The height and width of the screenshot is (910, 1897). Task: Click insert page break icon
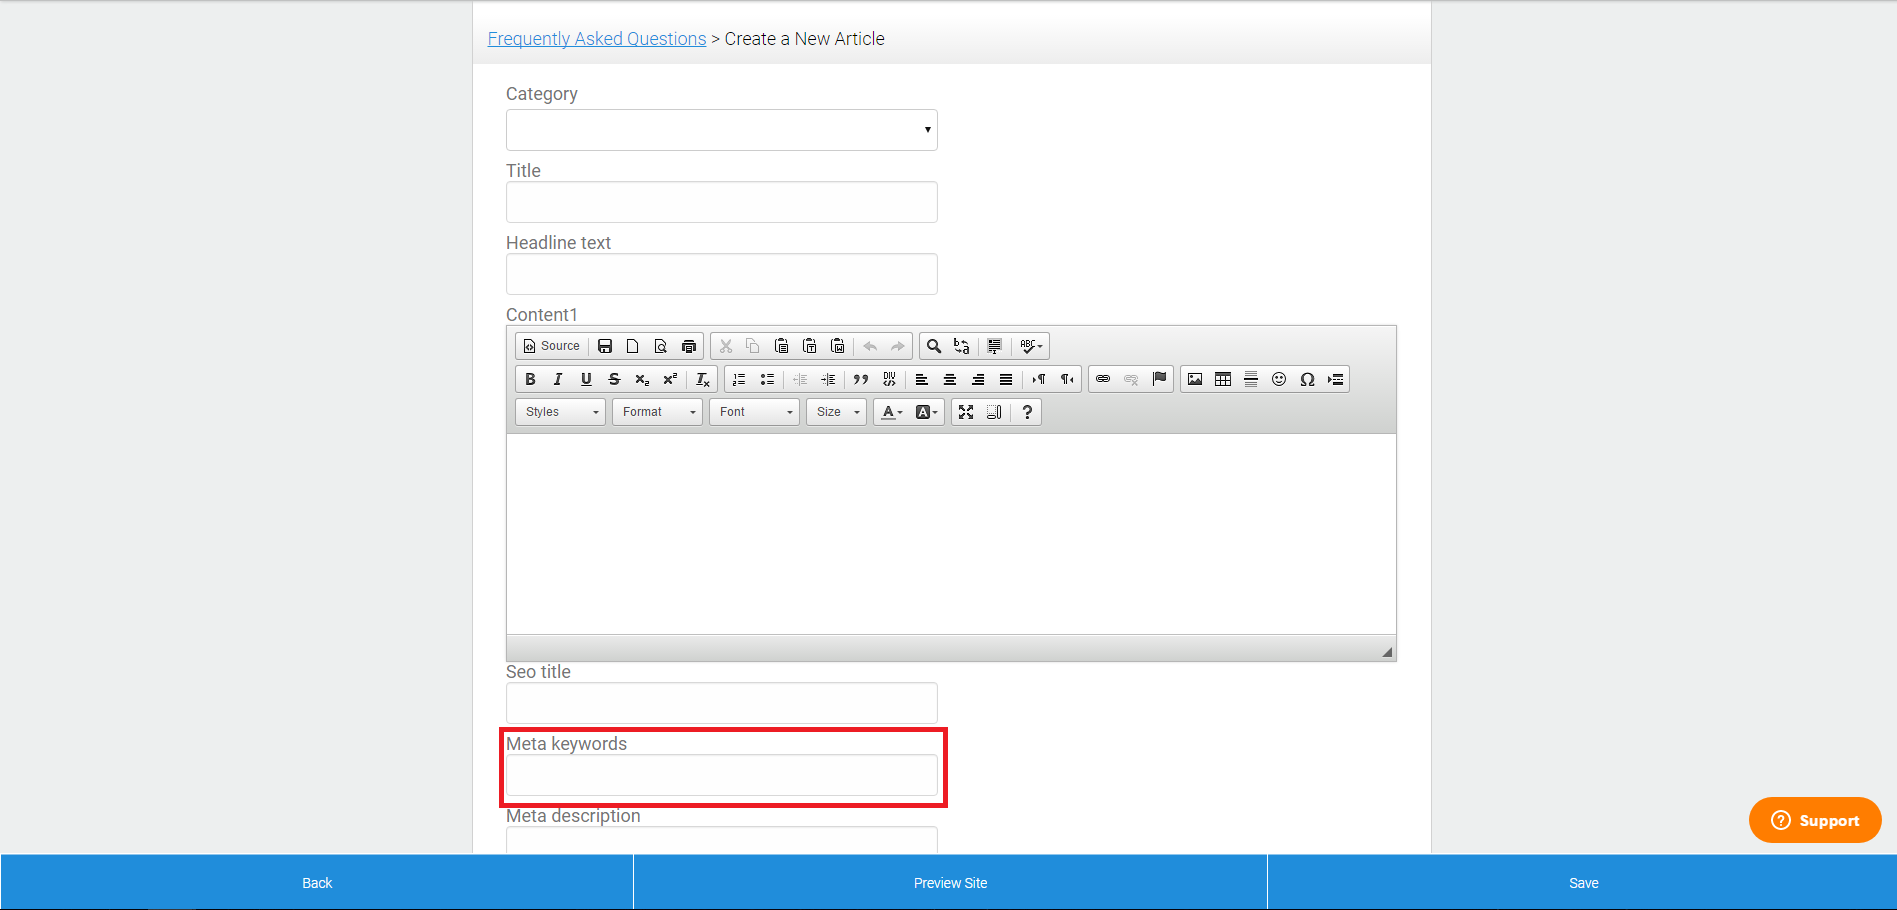coord(1335,379)
